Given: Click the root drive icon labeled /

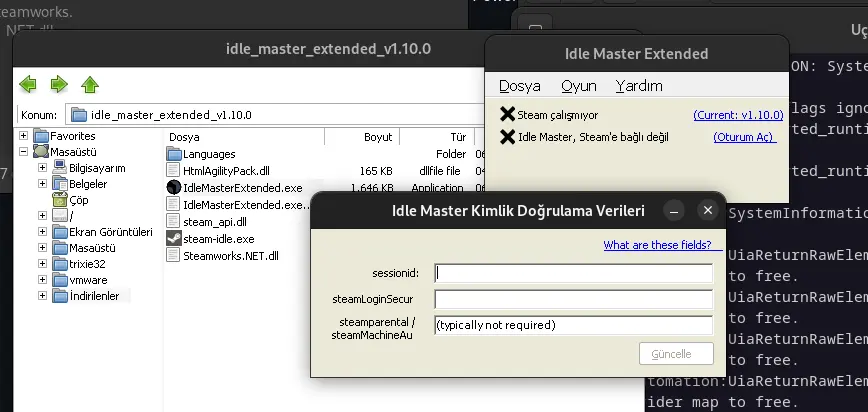Looking at the screenshot, I should [x=60, y=215].
